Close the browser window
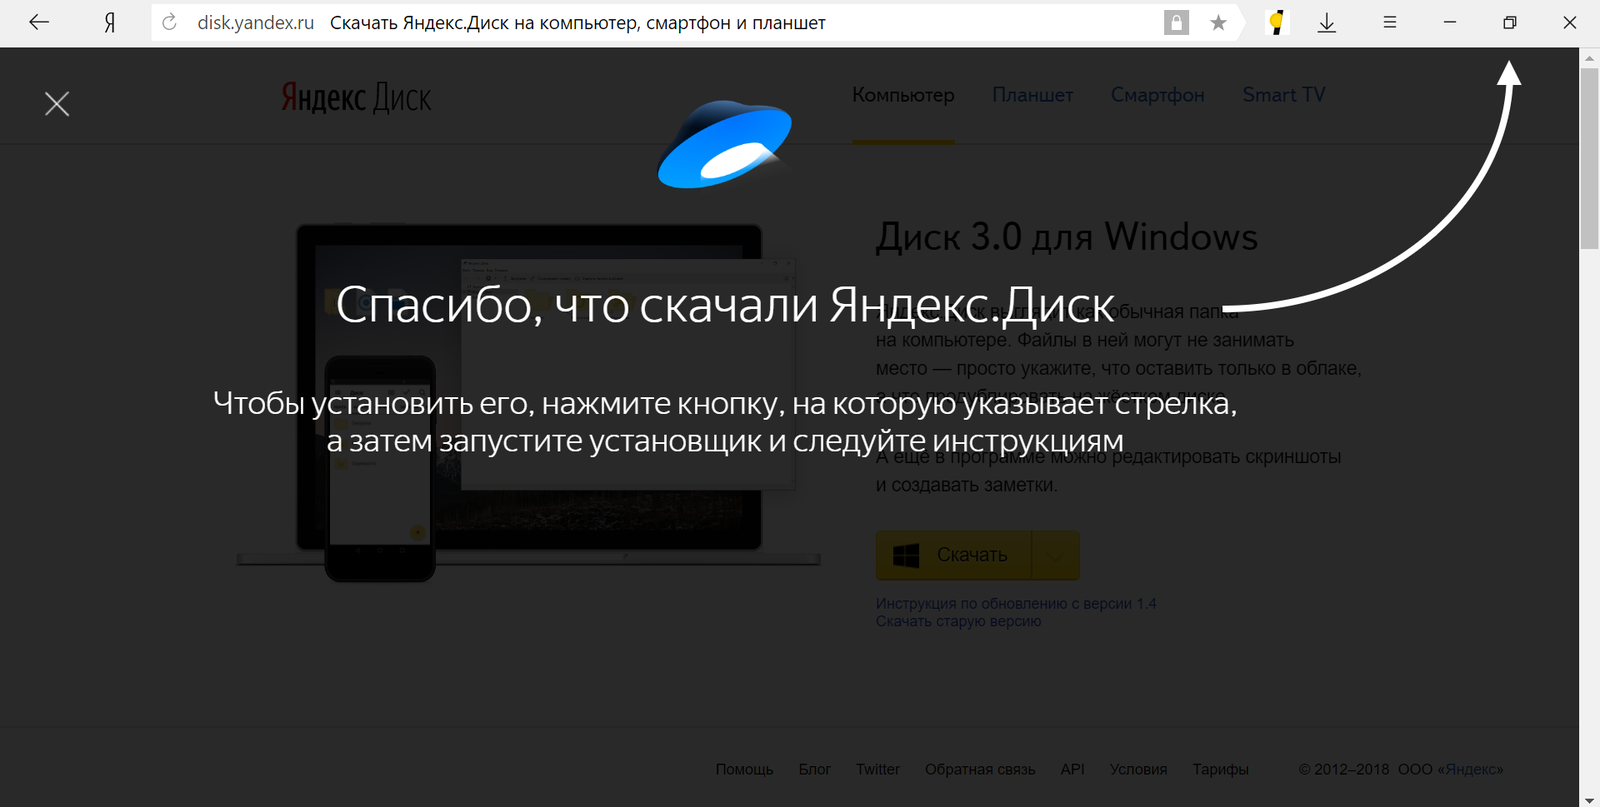 (x=1570, y=22)
